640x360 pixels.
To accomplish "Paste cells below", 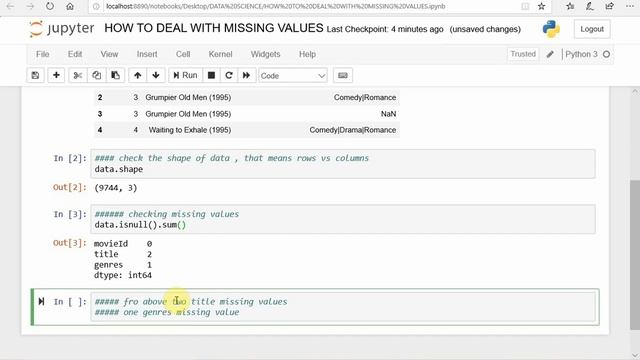I will click(116, 76).
